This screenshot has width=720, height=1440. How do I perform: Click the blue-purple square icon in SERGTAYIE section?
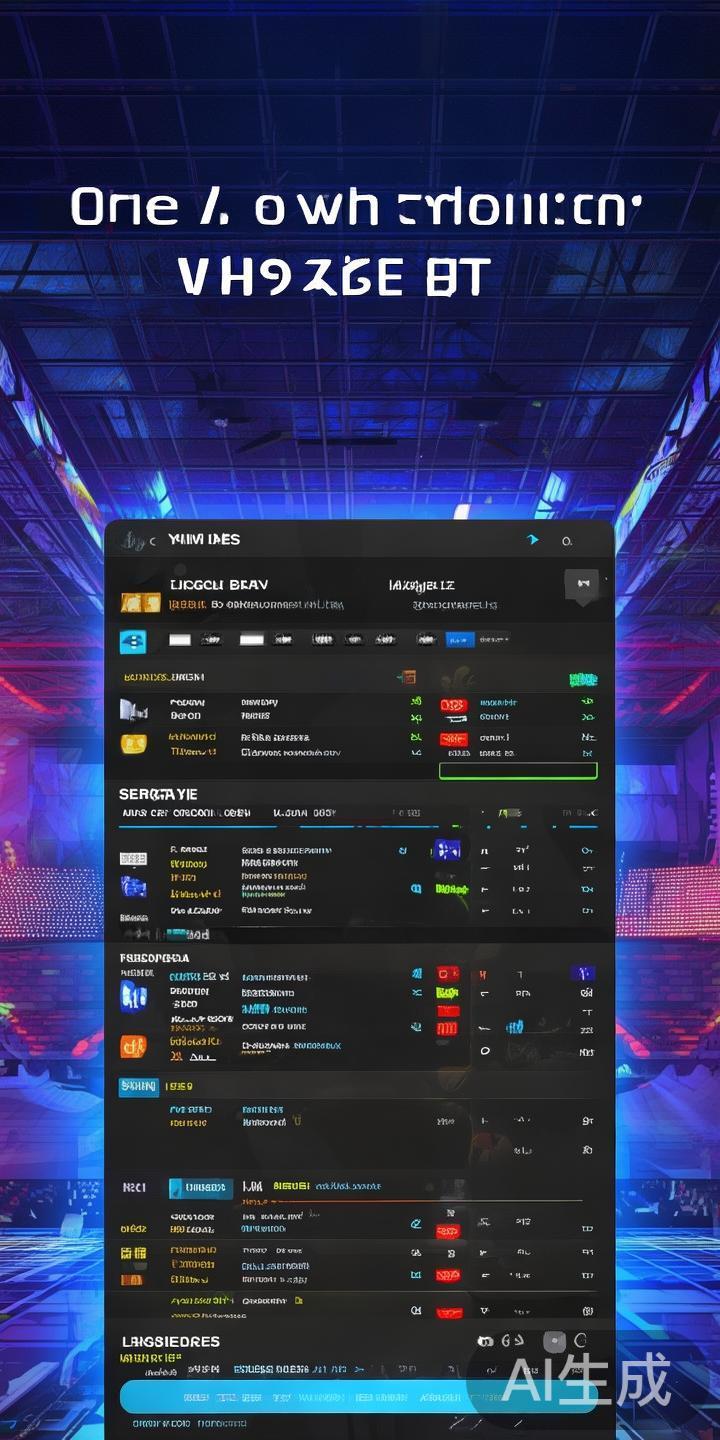pos(446,850)
